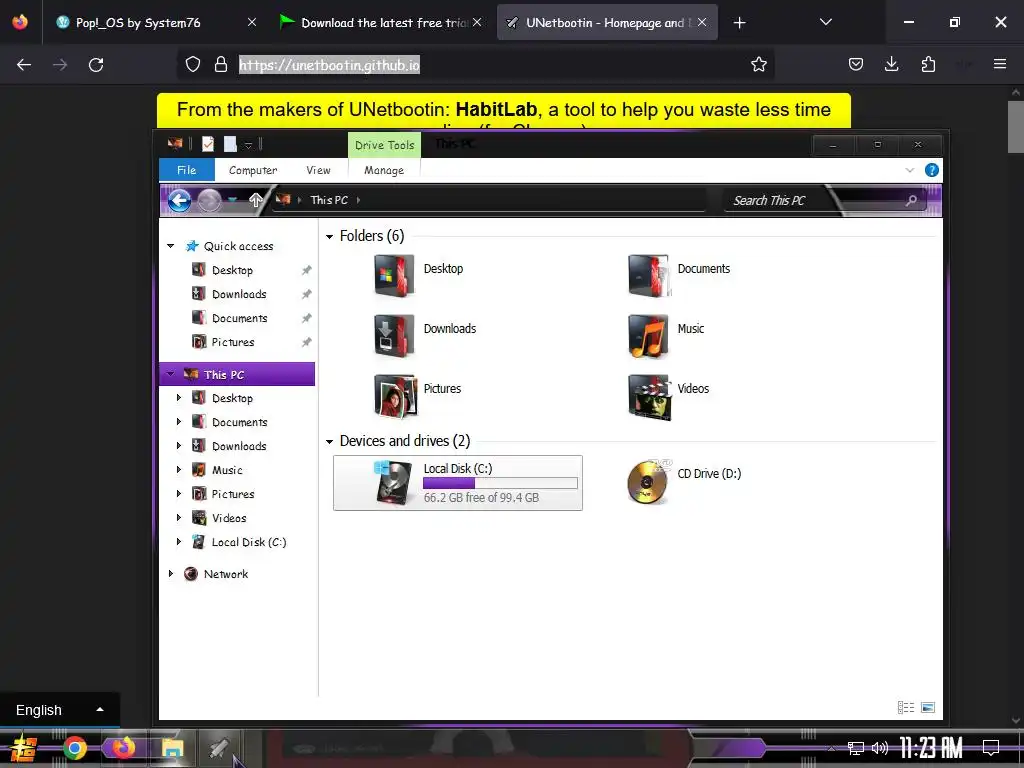Open the Videos folder icon in main pane
The height and width of the screenshot is (768, 1024).
point(648,396)
